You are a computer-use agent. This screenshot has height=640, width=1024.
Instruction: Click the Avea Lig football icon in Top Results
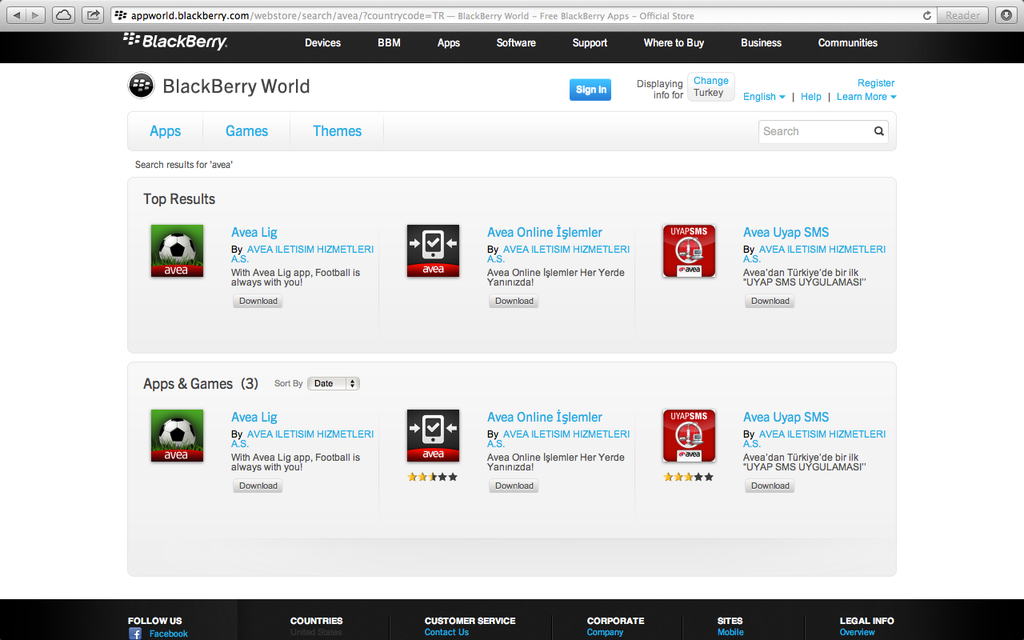coord(177,250)
